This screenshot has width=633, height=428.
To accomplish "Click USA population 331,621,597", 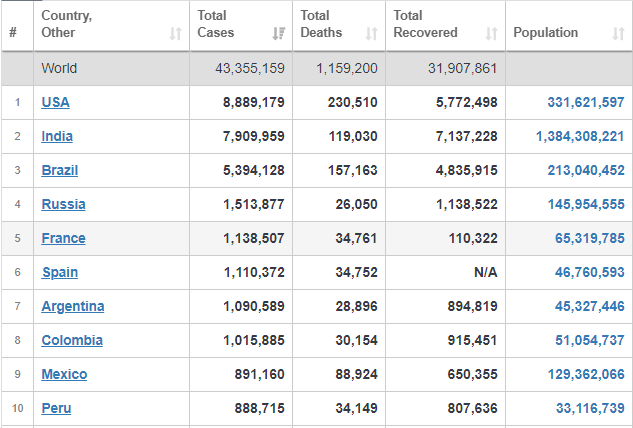I will [586, 102].
